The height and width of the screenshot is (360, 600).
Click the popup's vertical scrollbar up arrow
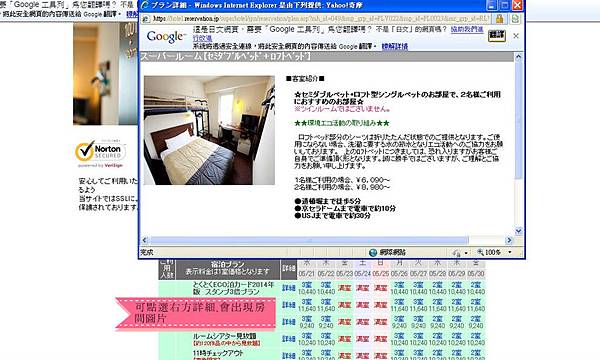coord(518,58)
